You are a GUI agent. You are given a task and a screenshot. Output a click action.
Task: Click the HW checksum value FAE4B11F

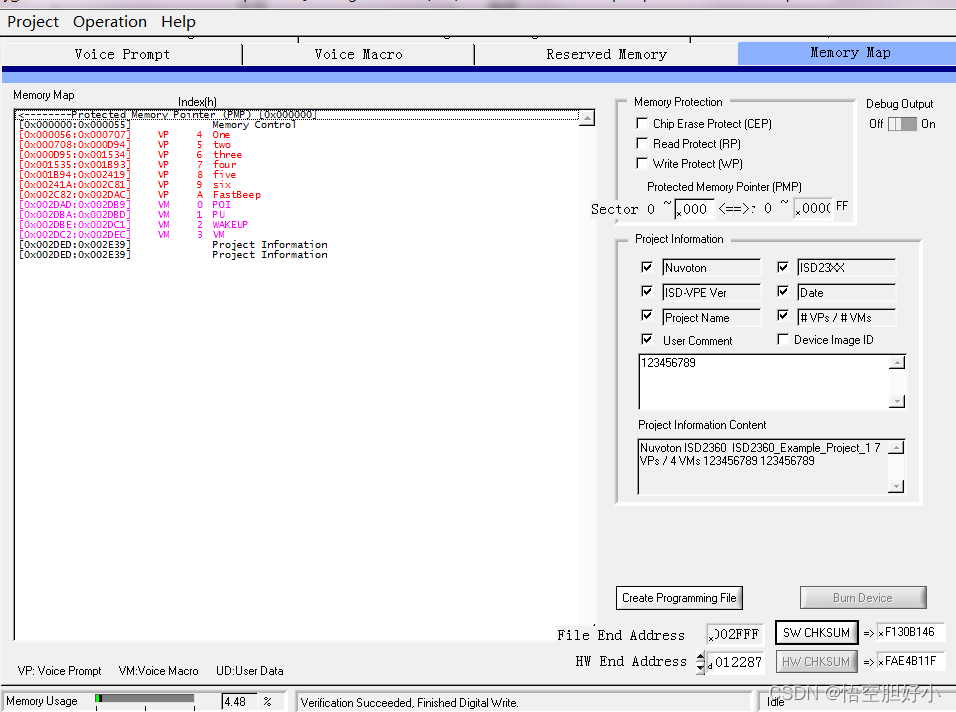[x=910, y=661]
